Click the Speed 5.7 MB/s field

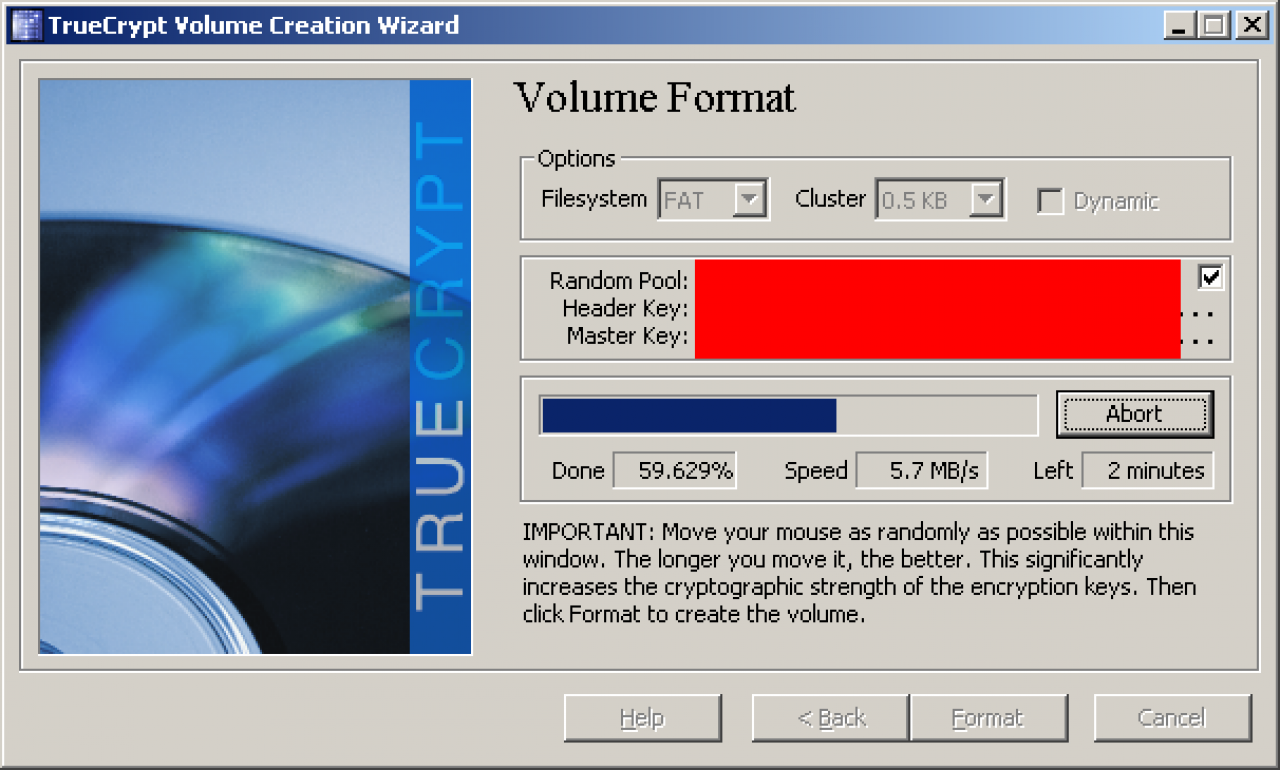pyautogui.click(x=922, y=471)
